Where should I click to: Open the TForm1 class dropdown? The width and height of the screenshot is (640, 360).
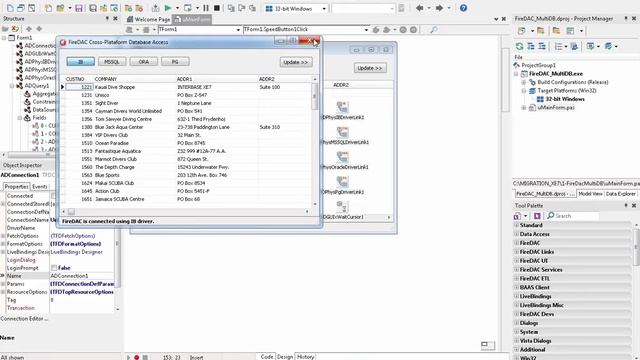(x=238, y=29)
